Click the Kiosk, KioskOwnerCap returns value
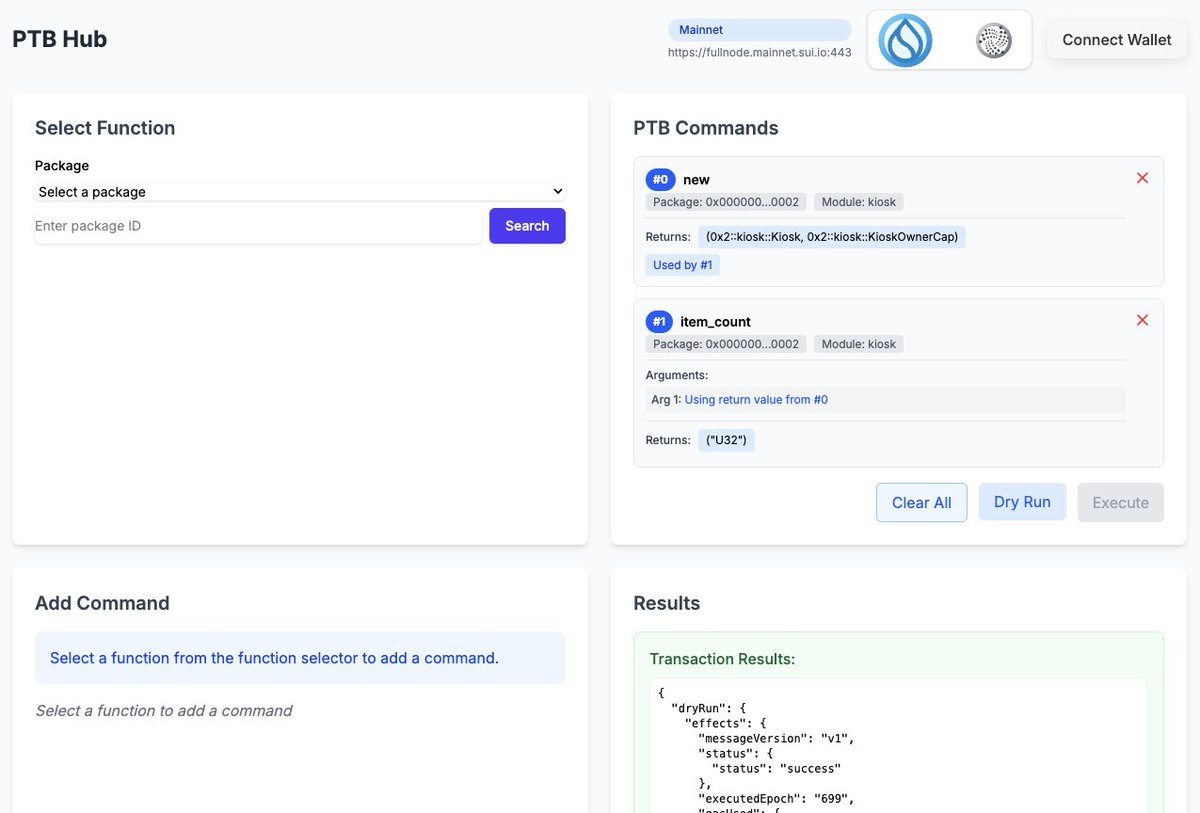Image resolution: width=1200 pixels, height=813 pixels. (x=832, y=237)
